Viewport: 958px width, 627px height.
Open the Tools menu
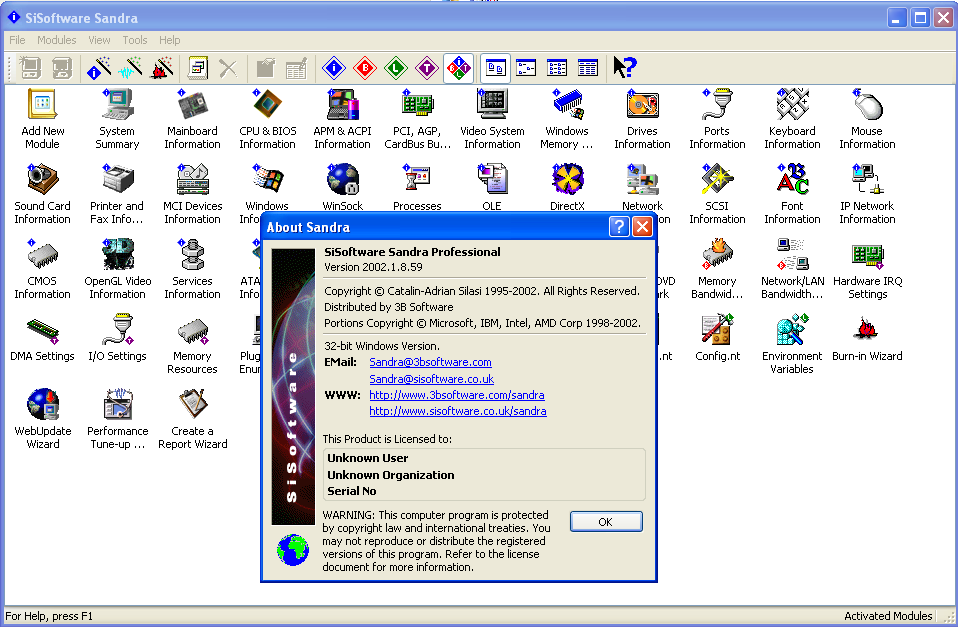coord(135,40)
